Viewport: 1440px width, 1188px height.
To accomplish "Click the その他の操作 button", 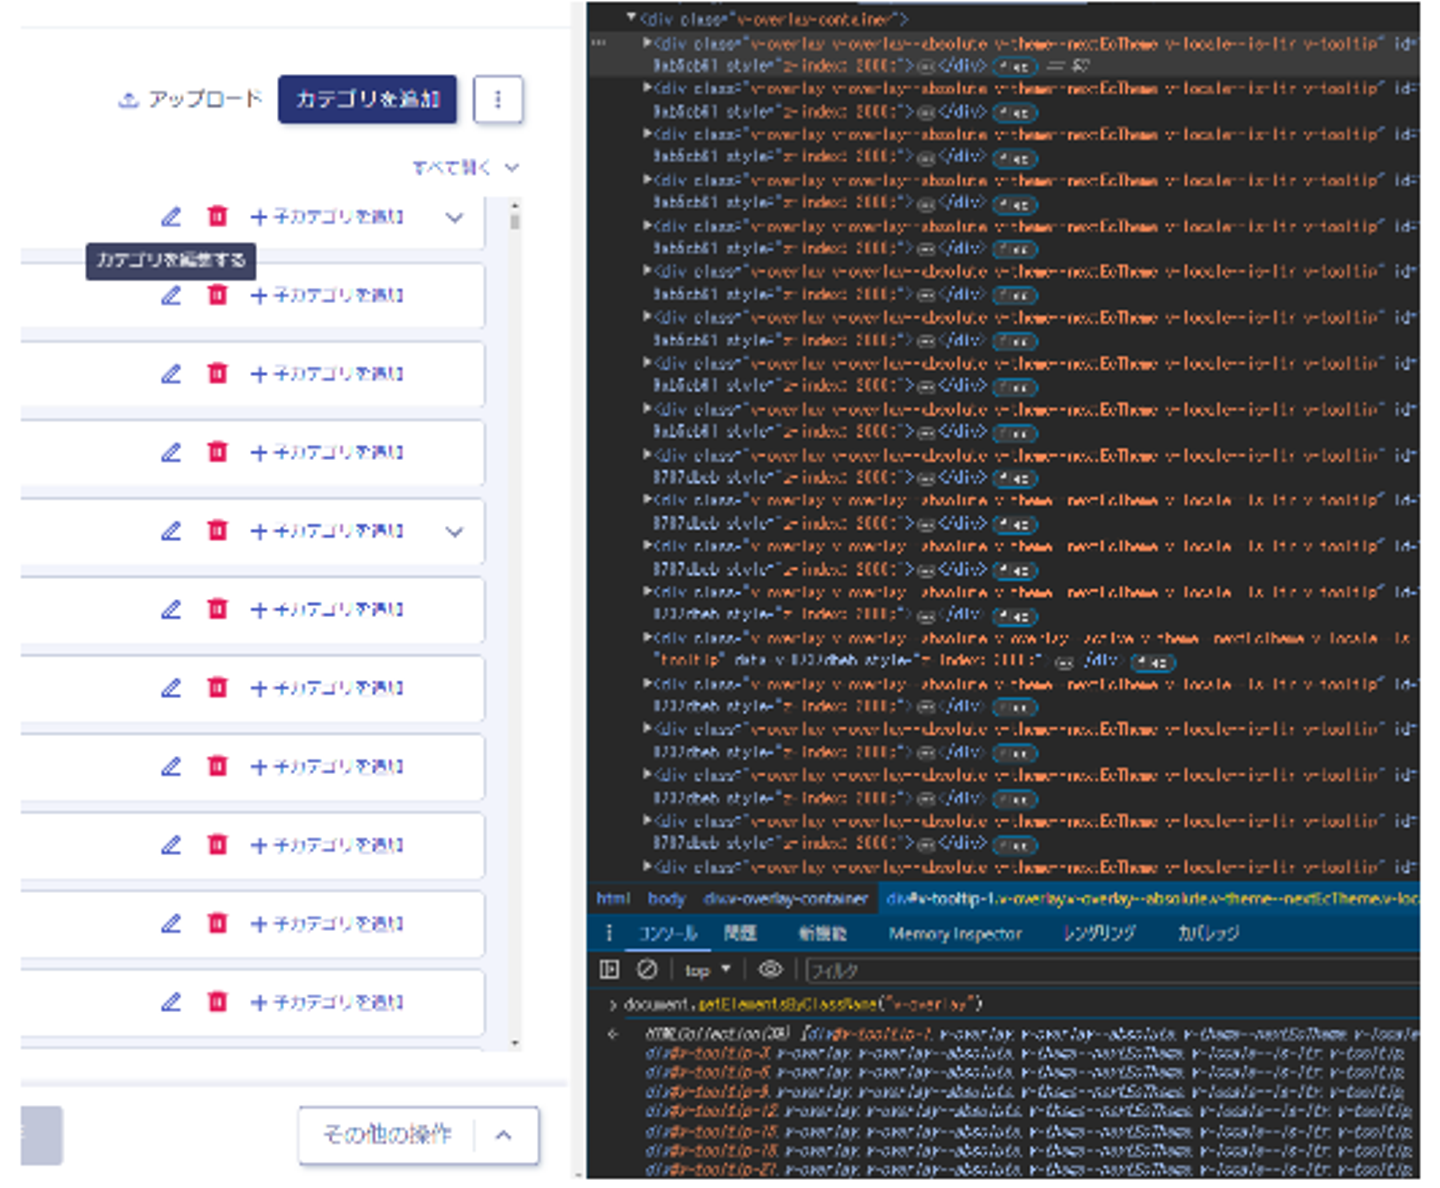I will click(x=387, y=1135).
